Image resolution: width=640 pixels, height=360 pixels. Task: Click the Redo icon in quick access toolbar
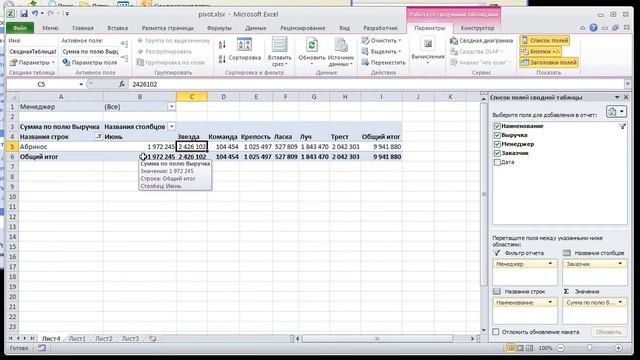(x=51, y=14)
